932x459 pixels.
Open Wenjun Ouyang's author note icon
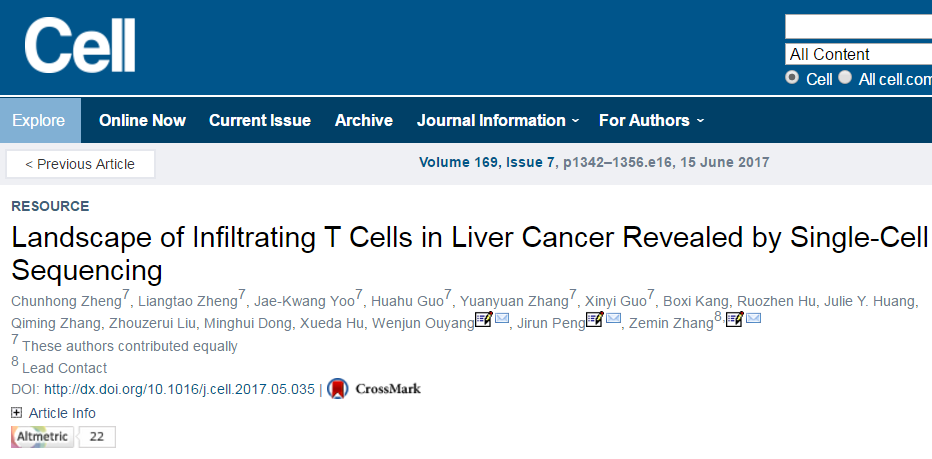click(483, 320)
